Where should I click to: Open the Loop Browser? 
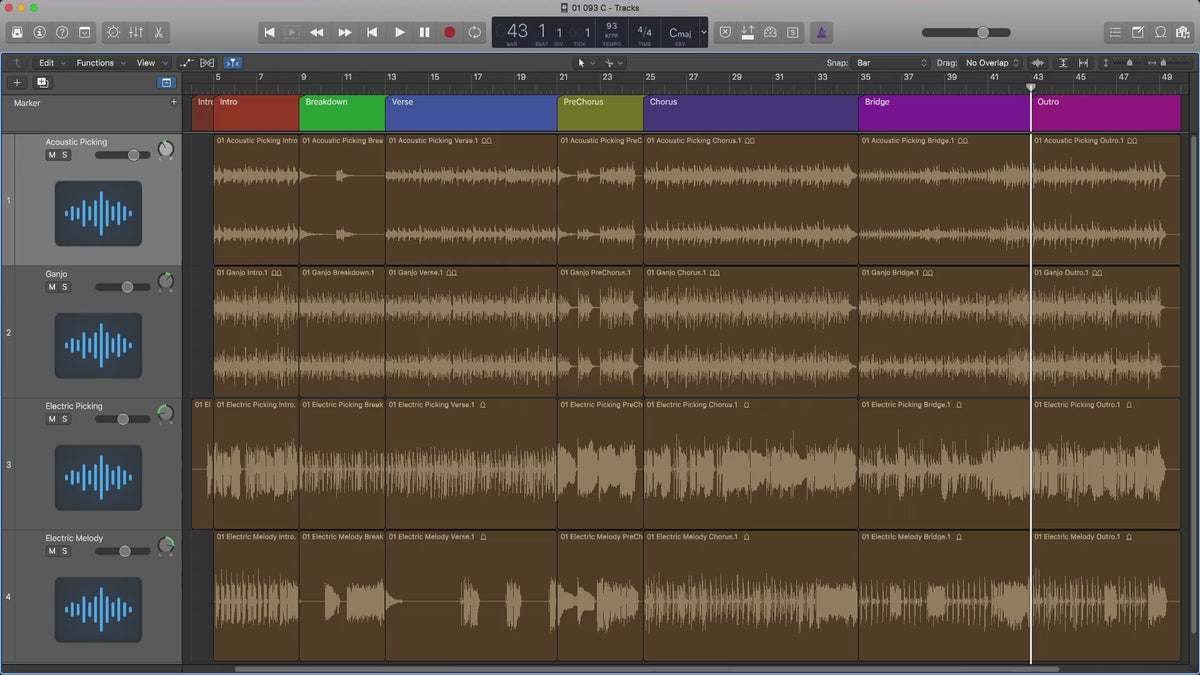pos(1160,32)
